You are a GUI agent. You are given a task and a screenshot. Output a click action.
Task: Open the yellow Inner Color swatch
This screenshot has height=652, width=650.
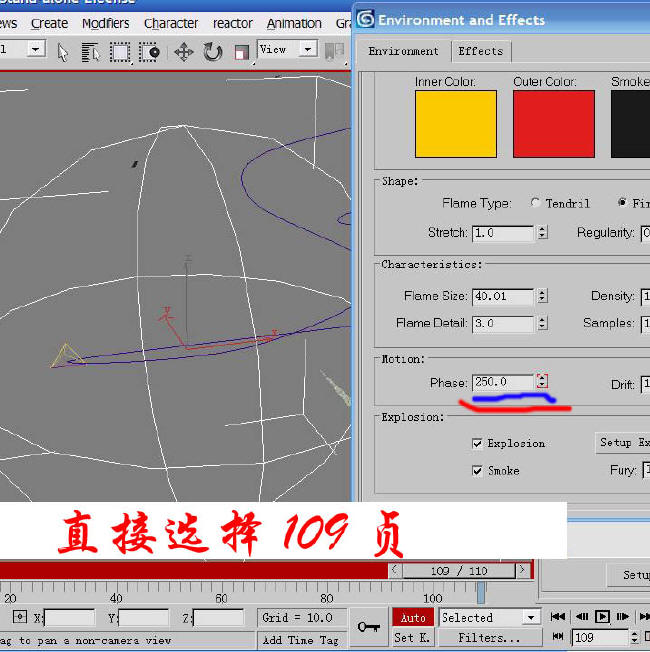pos(455,124)
